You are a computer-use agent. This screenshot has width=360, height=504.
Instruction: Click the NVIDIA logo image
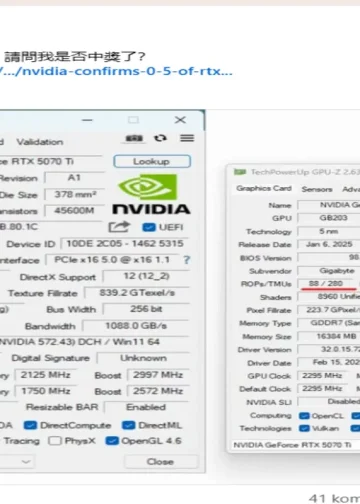[151, 194]
